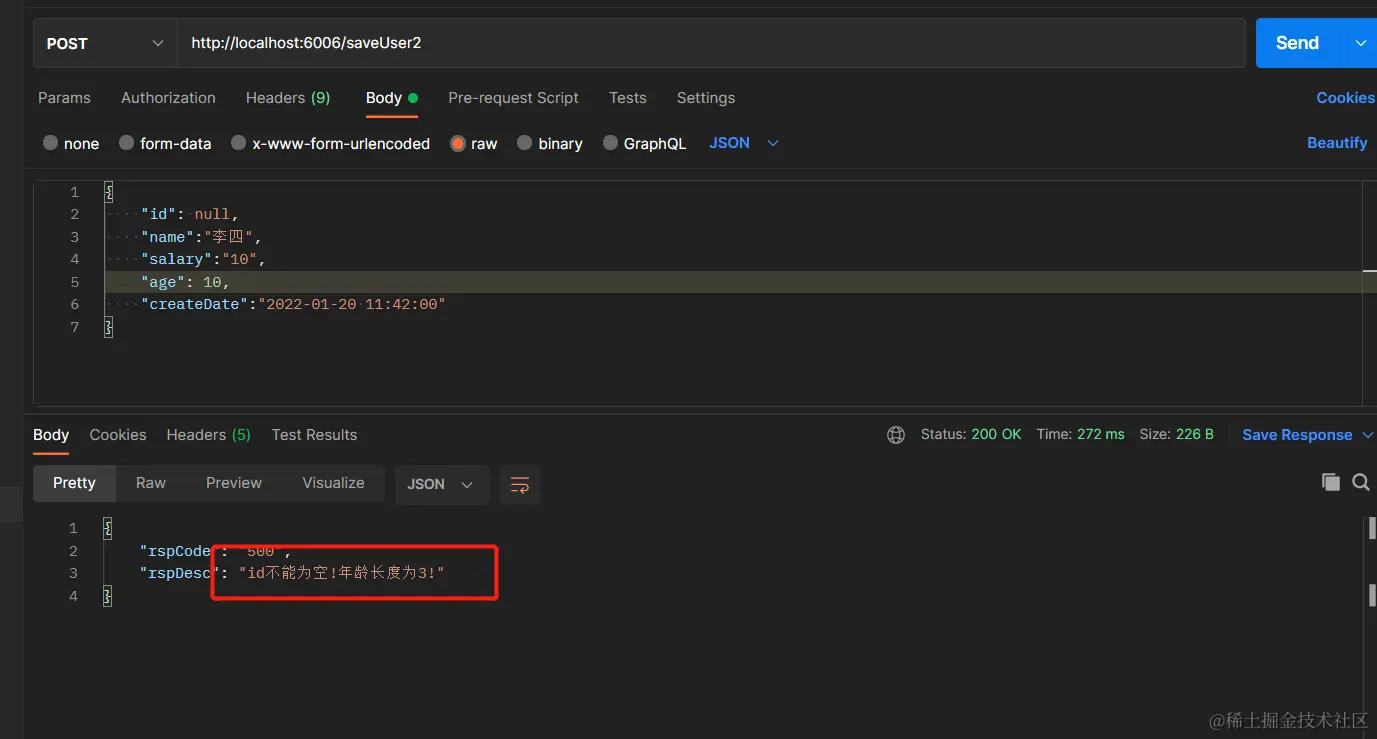Open the POST method dropdown
The height and width of the screenshot is (739, 1377).
[x=105, y=43]
